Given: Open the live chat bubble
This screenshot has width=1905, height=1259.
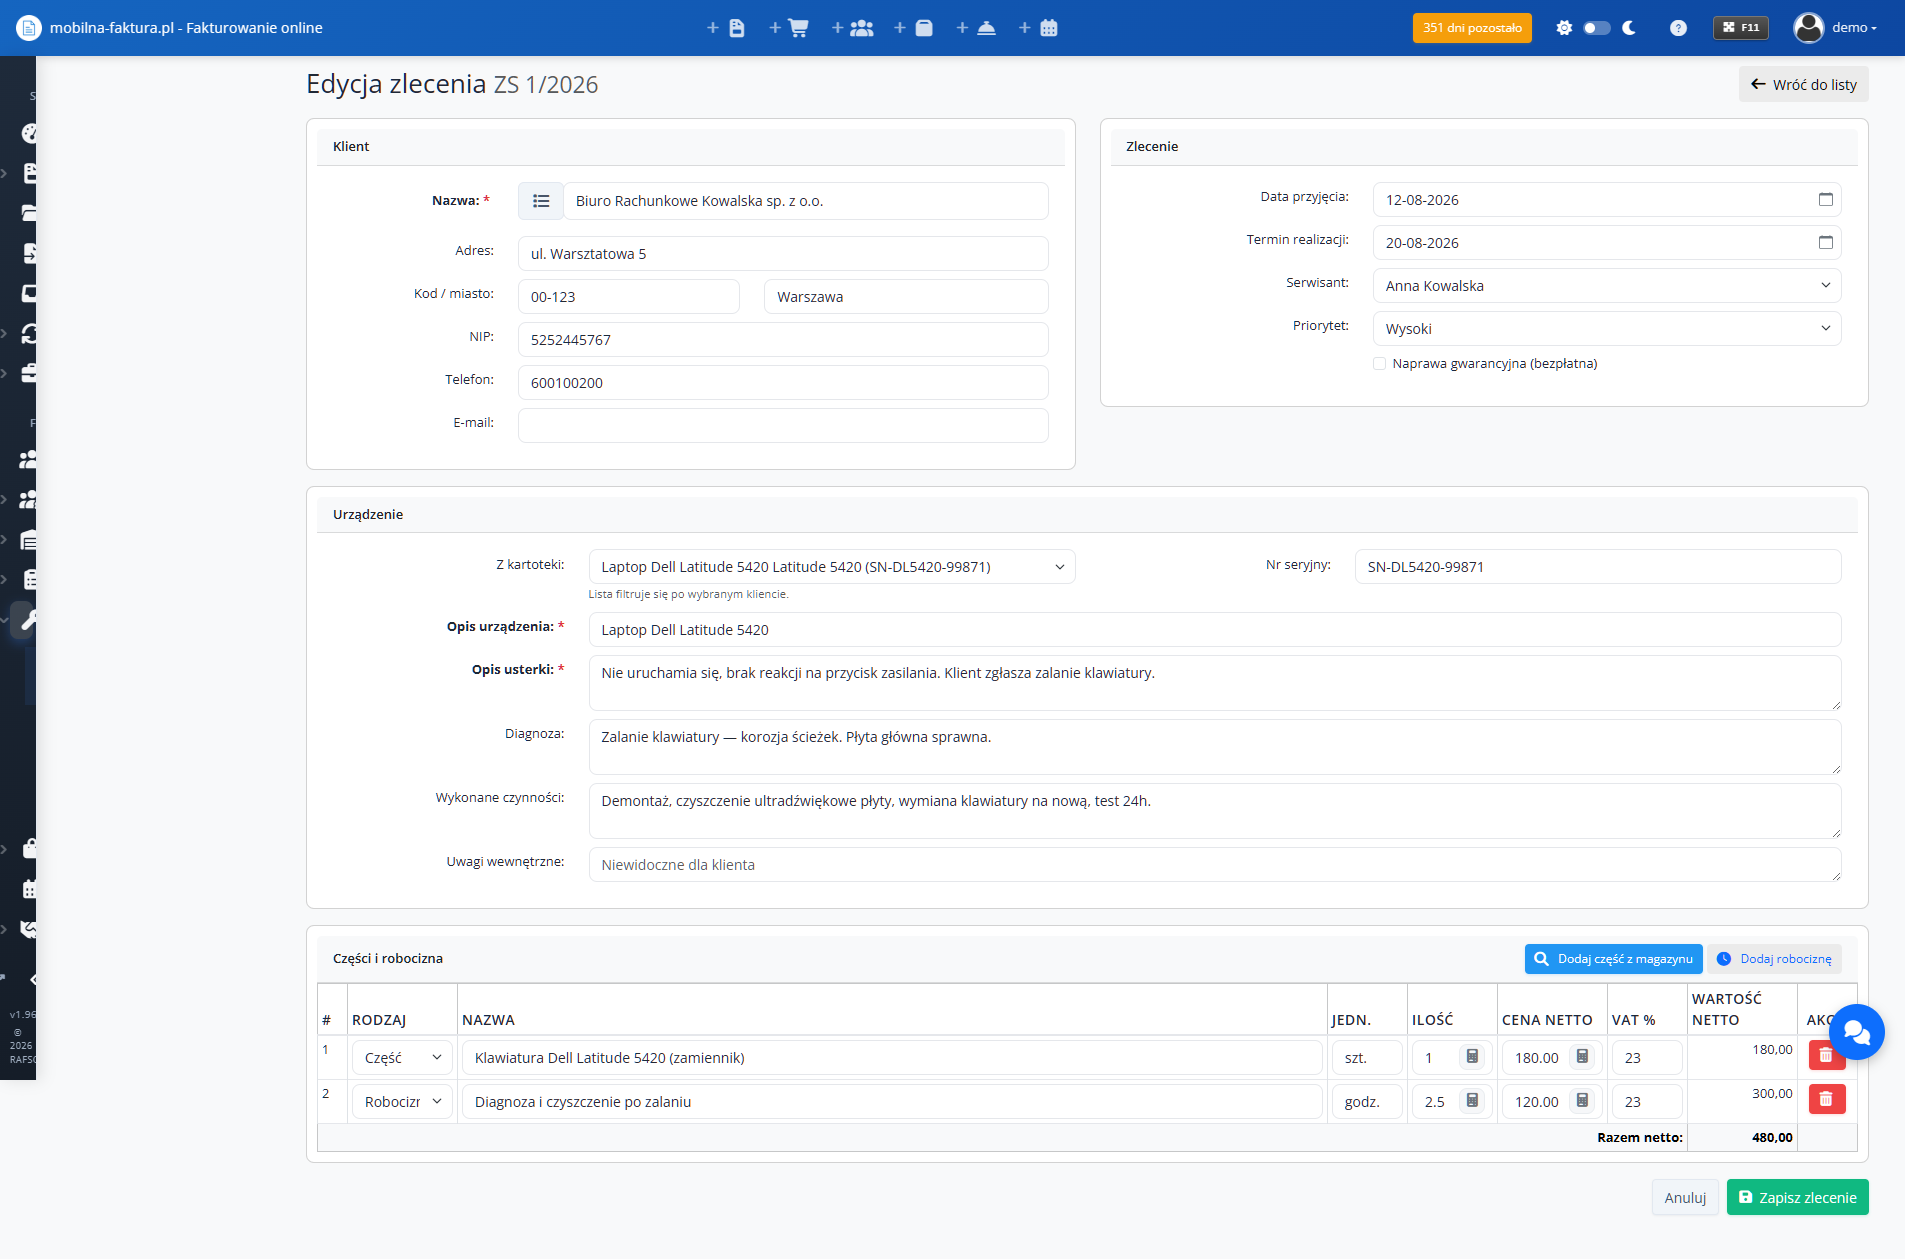Looking at the screenshot, I should pos(1857,1031).
